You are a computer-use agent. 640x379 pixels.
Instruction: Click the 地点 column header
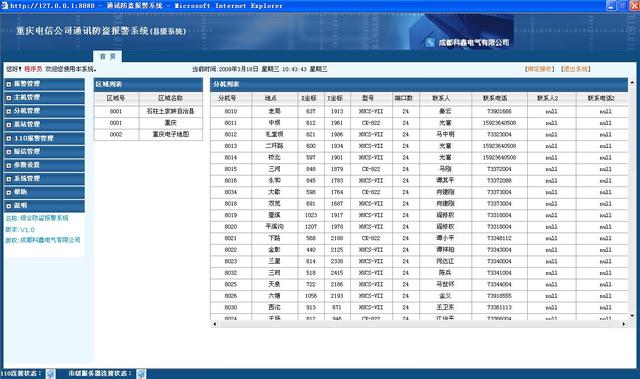[x=275, y=98]
